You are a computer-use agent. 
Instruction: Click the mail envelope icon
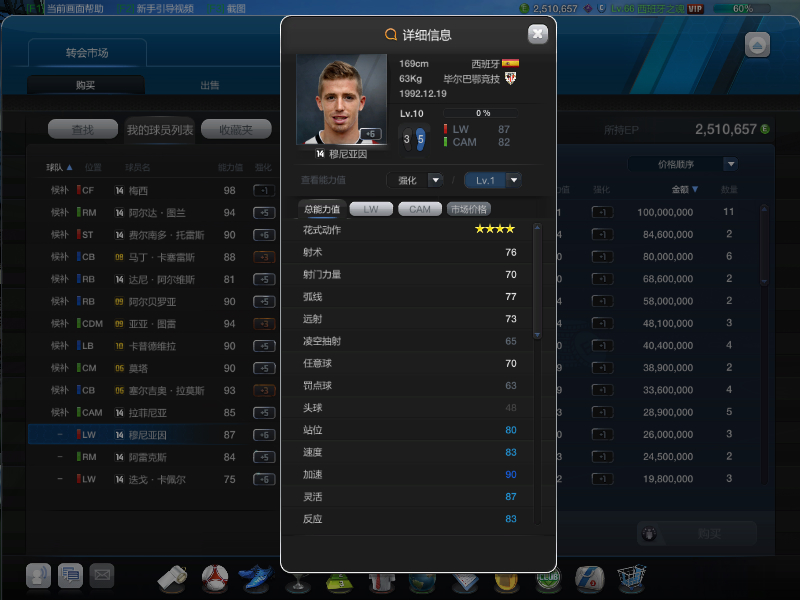[102, 576]
